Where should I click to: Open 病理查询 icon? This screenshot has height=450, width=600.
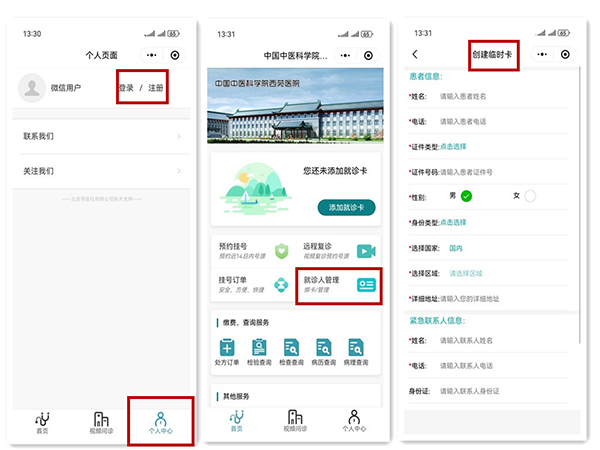pyautogui.click(x=355, y=348)
